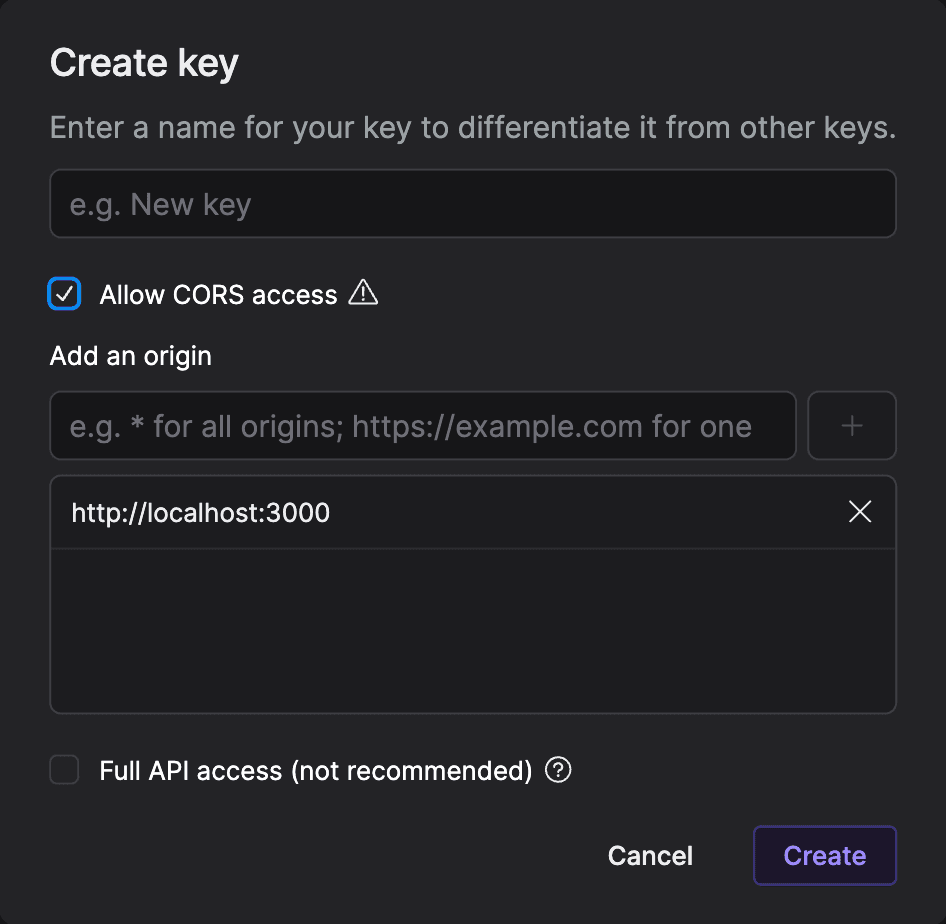Click into the Add an origin text field
Screen dimensions: 946x924
(423, 426)
